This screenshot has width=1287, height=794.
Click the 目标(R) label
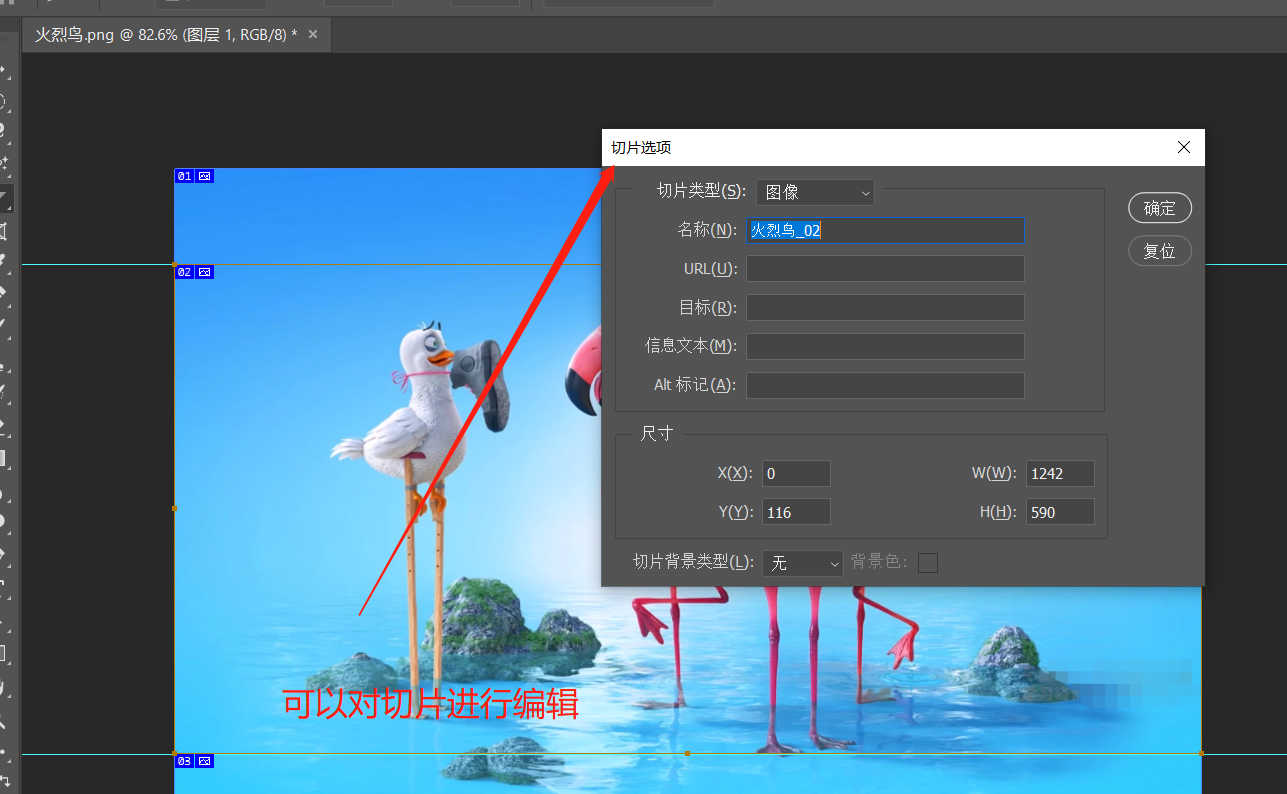tap(707, 308)
